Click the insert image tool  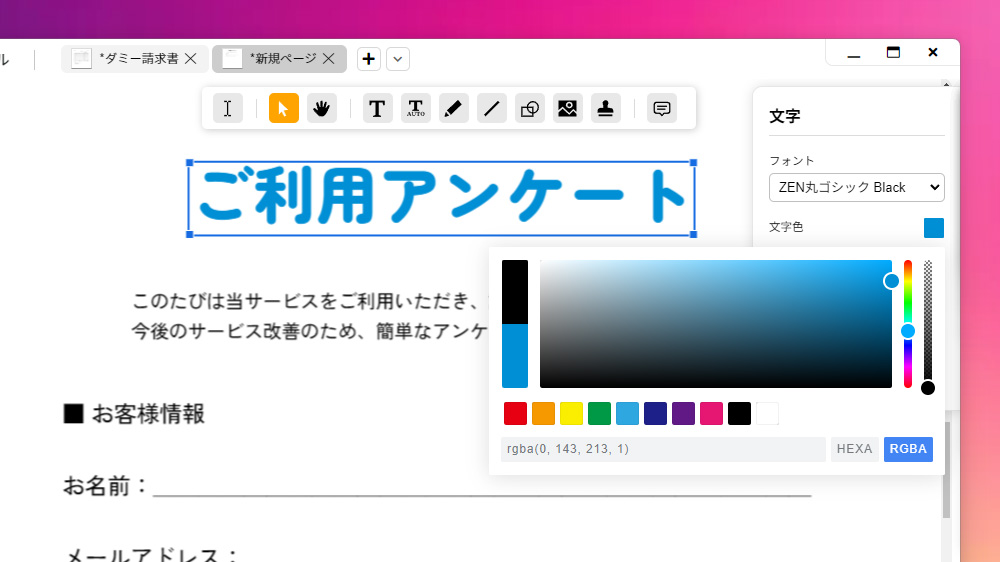[568, 108]
